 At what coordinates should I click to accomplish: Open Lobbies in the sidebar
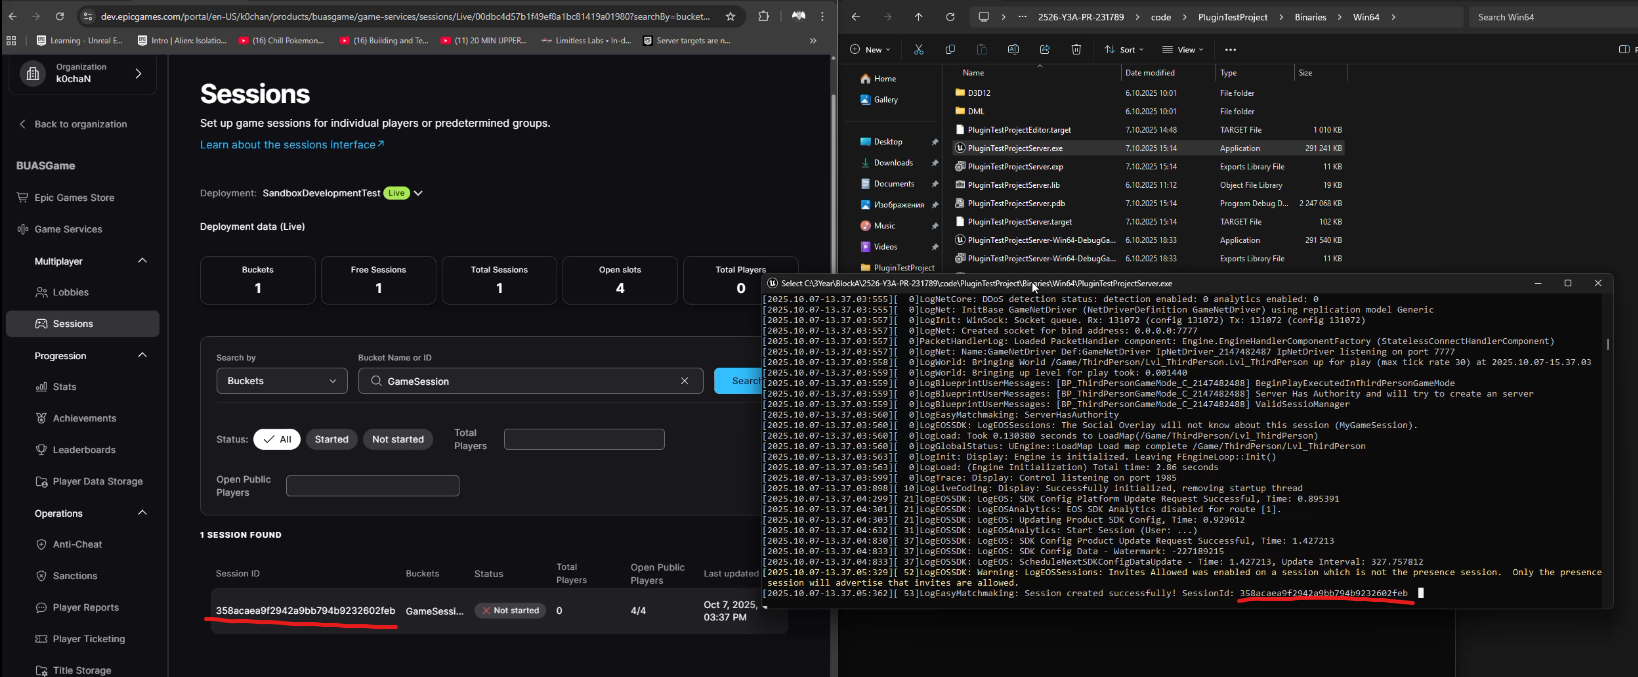pyautogui.click(x=70, y=292)
